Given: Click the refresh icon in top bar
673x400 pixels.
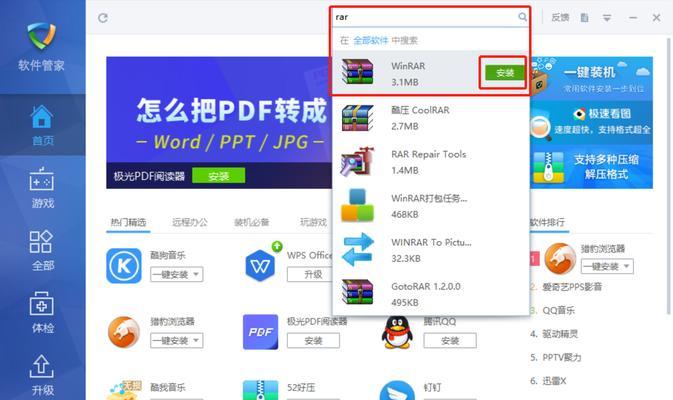Looking at the screenshot, I should pos(103,18).
